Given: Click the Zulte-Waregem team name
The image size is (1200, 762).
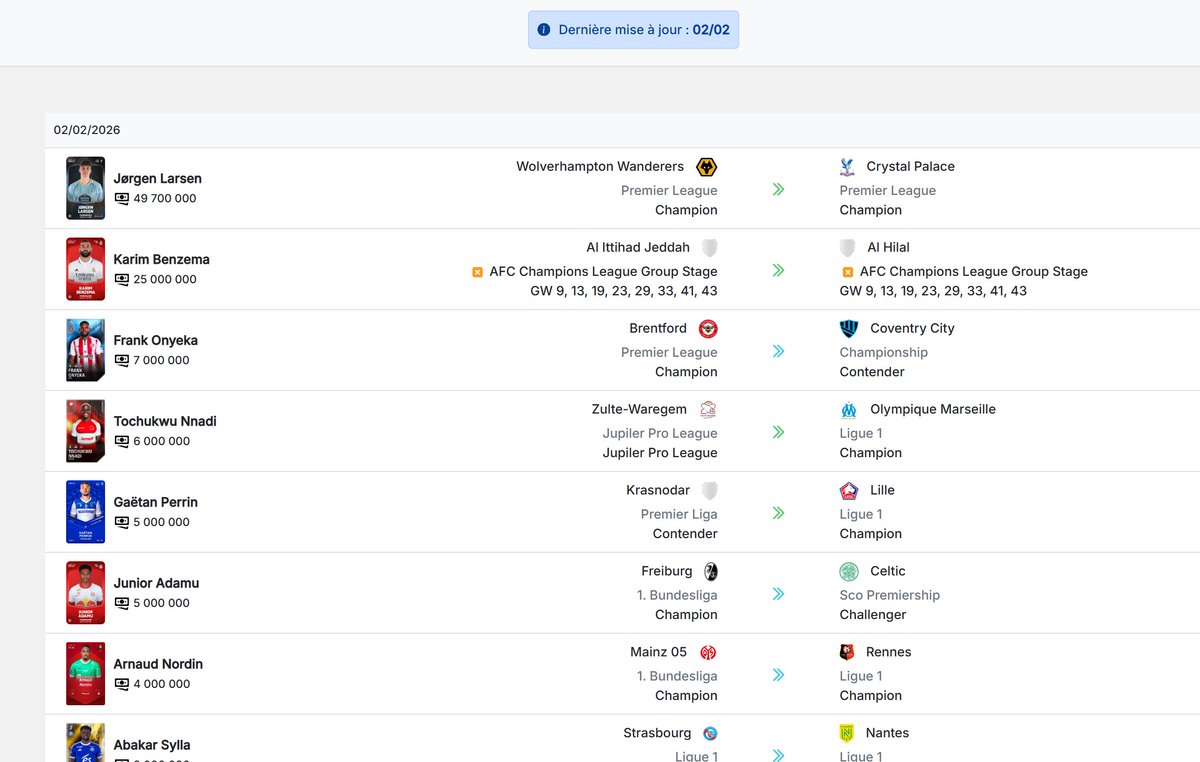Looking at the screenshot, I should click(x=639, y=410).
